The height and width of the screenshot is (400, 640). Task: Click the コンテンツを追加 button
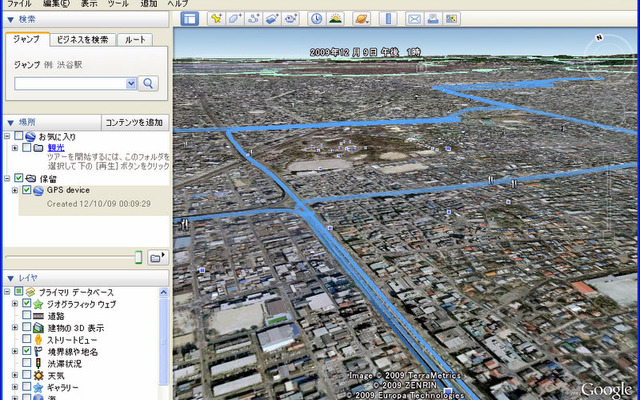coord(134,122)
